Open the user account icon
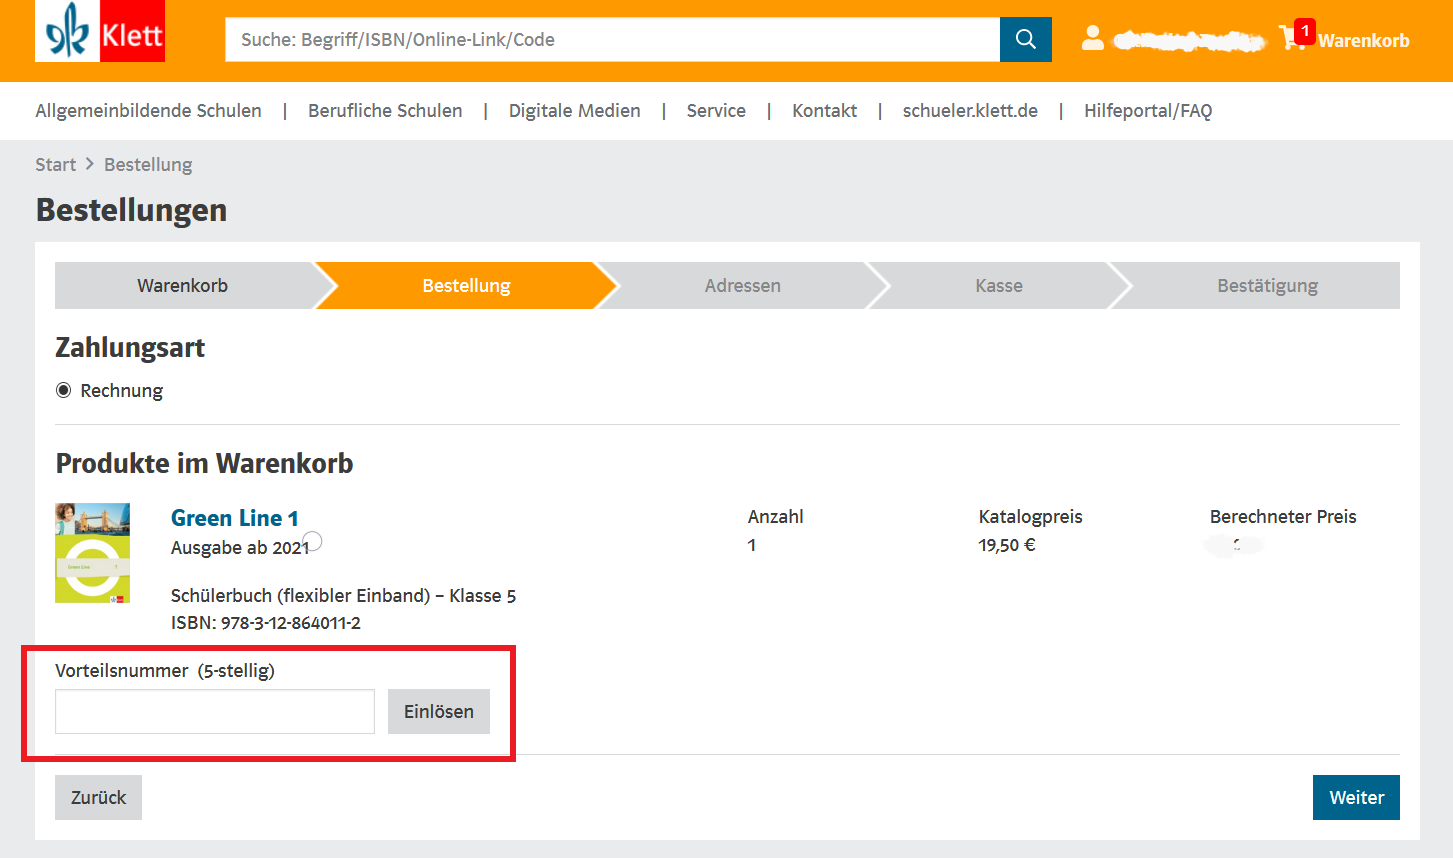Screen dimensions: 1453x858 [1093, 38]
